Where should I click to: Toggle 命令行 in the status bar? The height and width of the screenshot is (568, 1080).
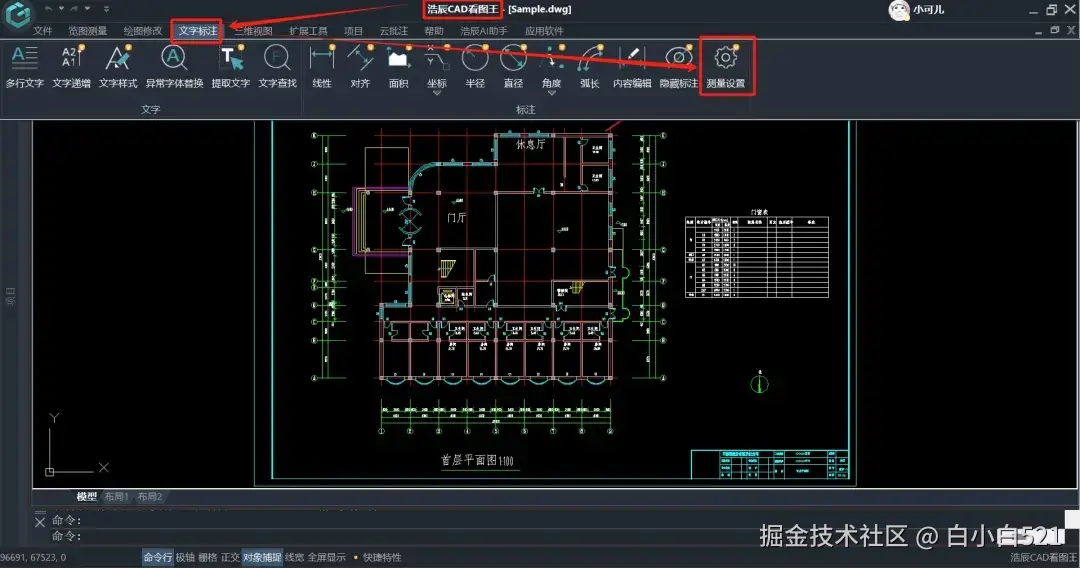[158, 557]
